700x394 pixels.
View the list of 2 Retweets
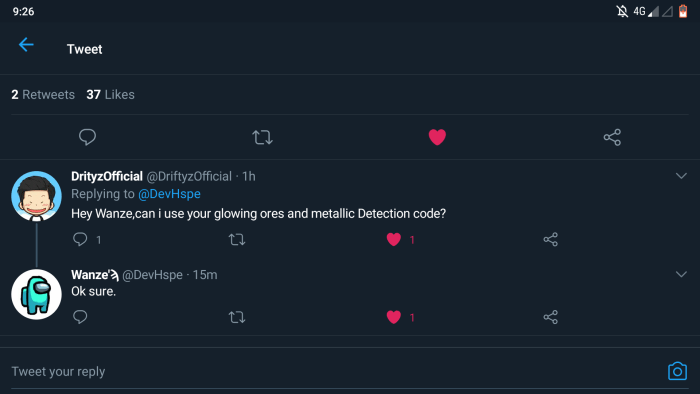coord(43,95)
